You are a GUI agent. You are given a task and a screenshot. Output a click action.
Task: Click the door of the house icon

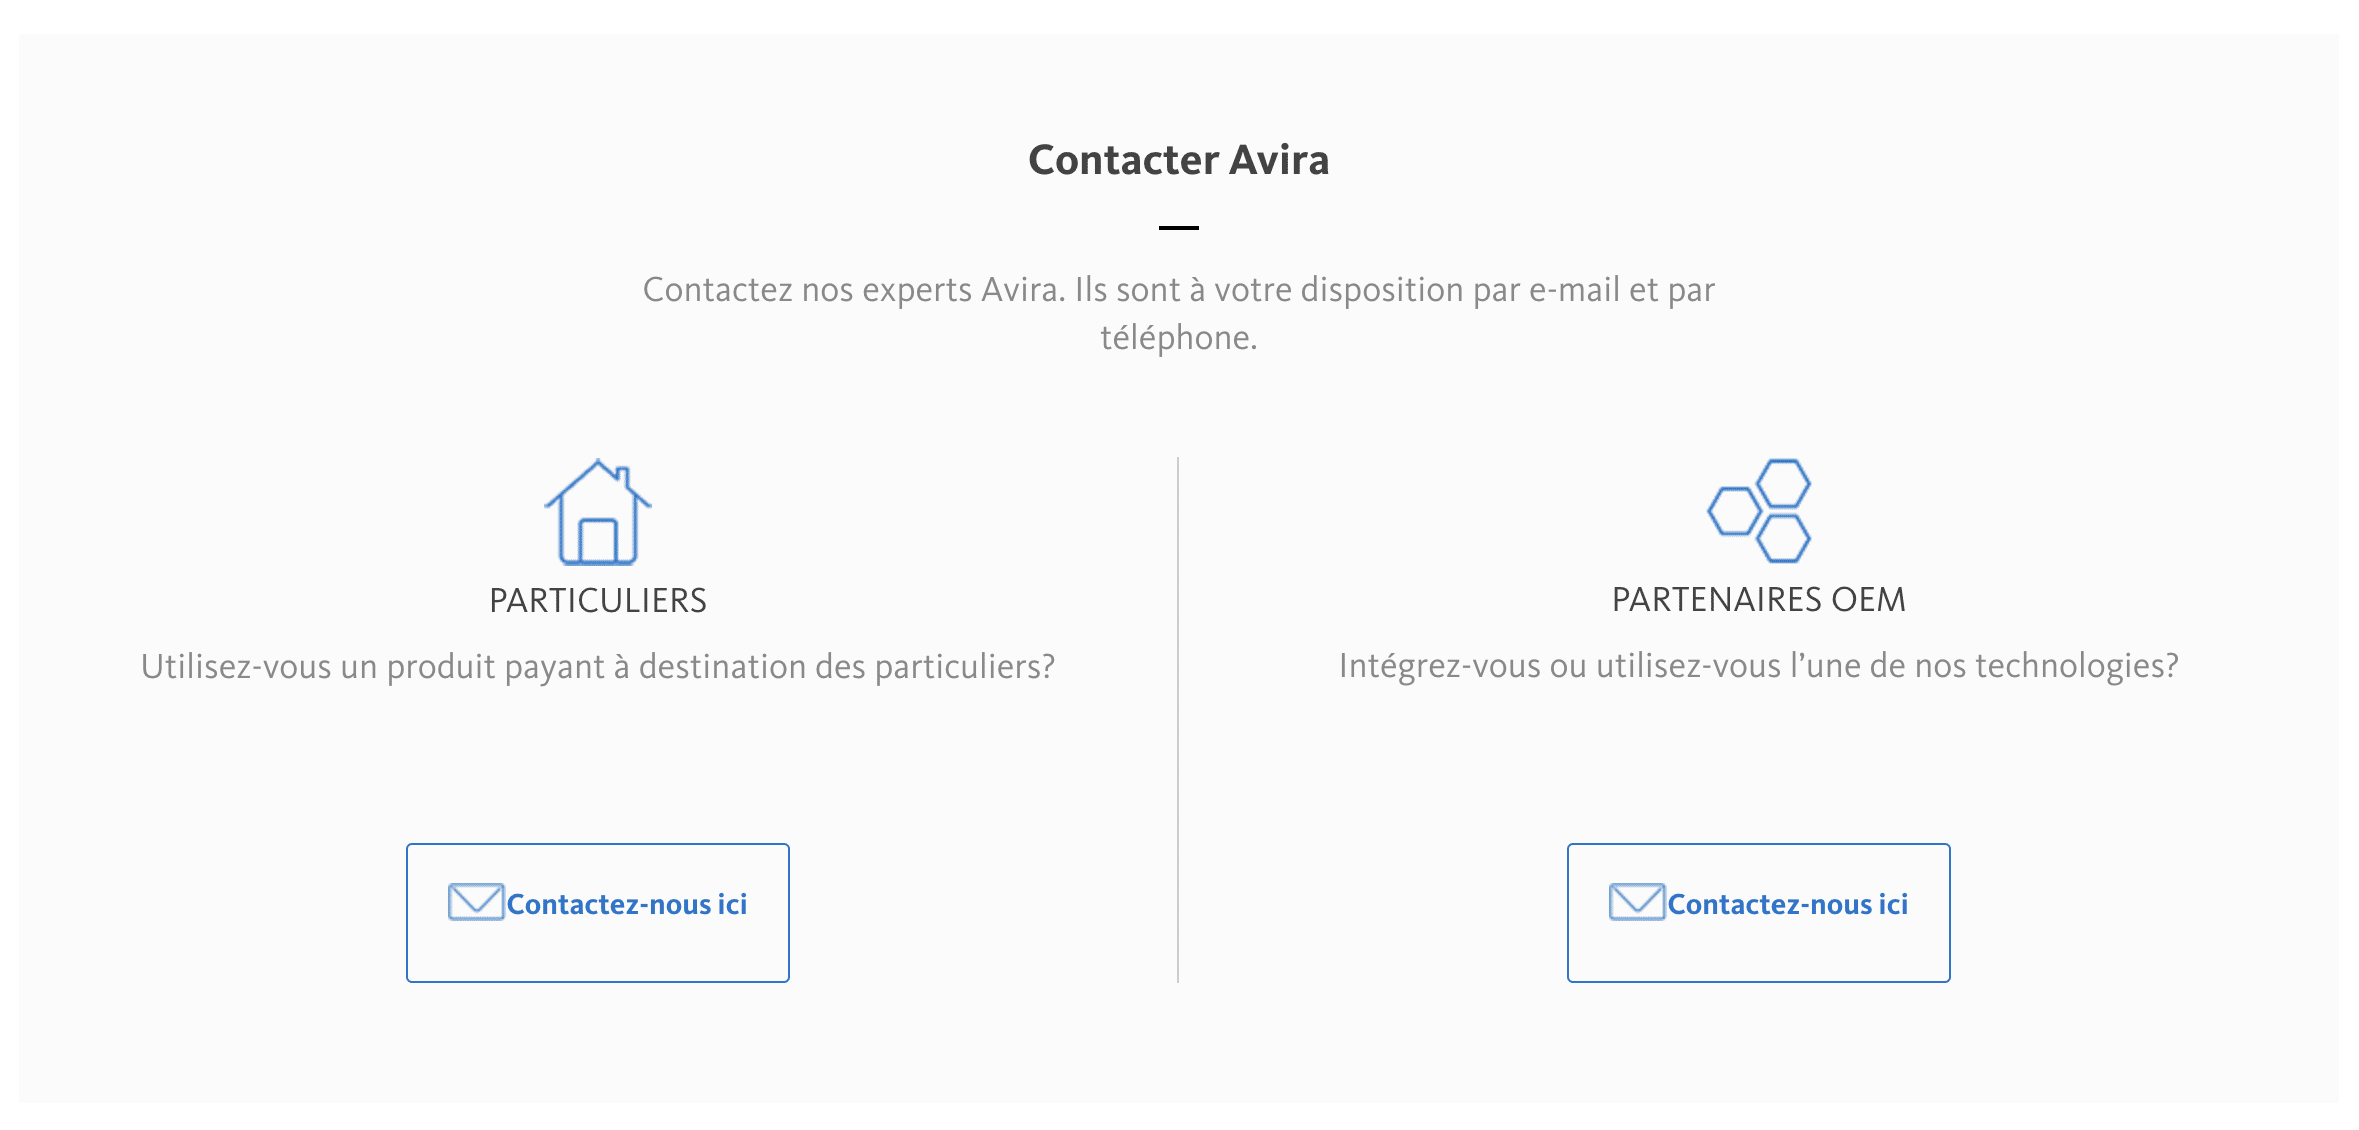click(x=598, y=541)
